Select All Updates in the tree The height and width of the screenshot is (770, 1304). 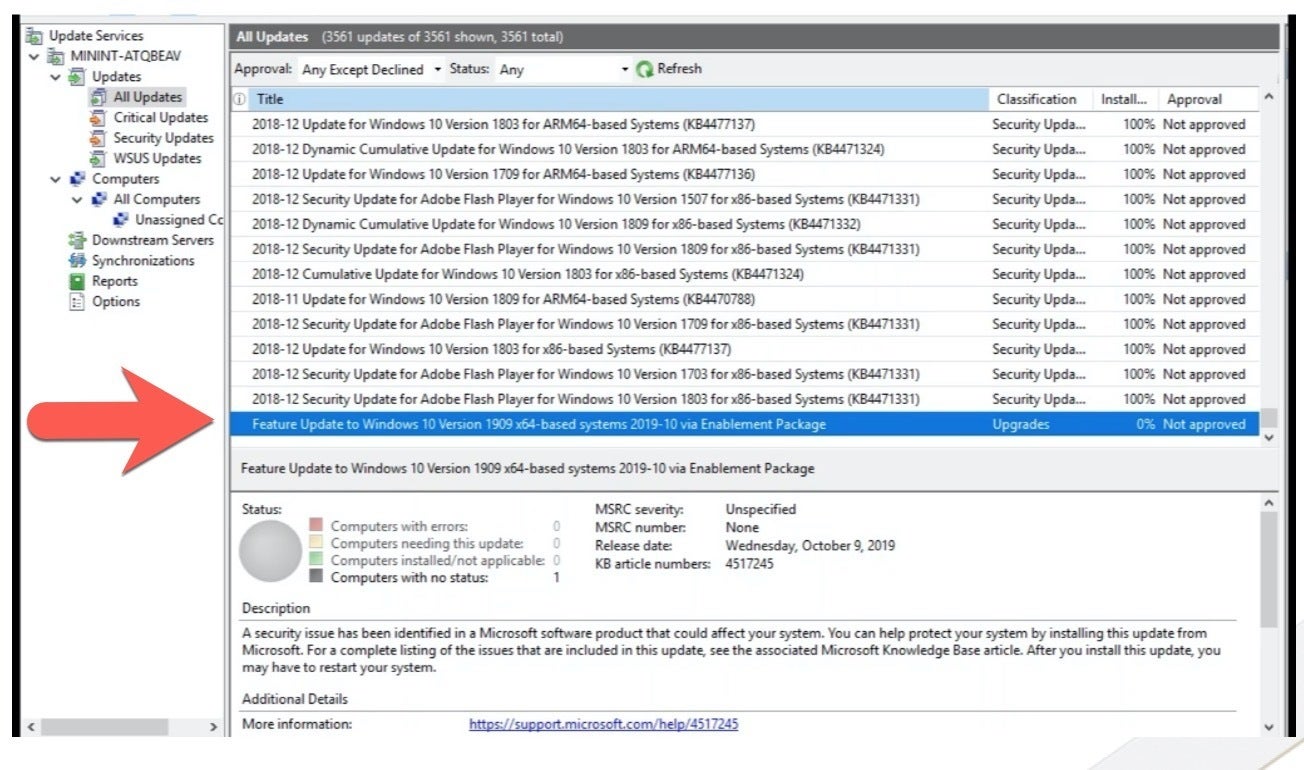click(x=148, y=97)
